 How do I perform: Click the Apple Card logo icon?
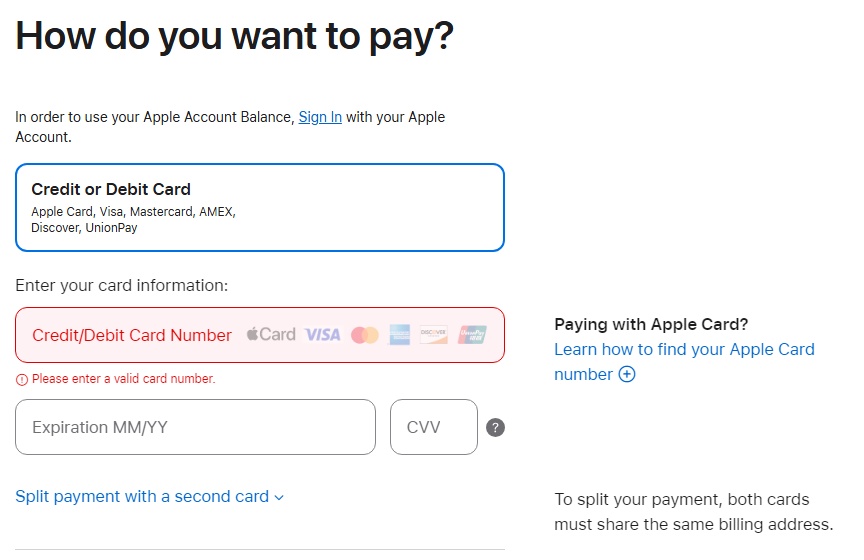[271, 334]
